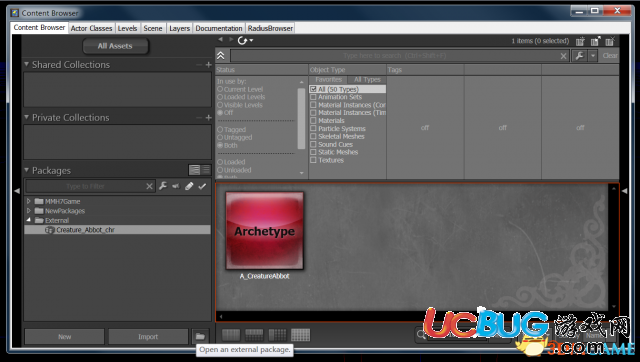Screen dimensions: 640x362
Task: Collapse the filter panel with double-chevron icon
Action: (x=221, y=56)
